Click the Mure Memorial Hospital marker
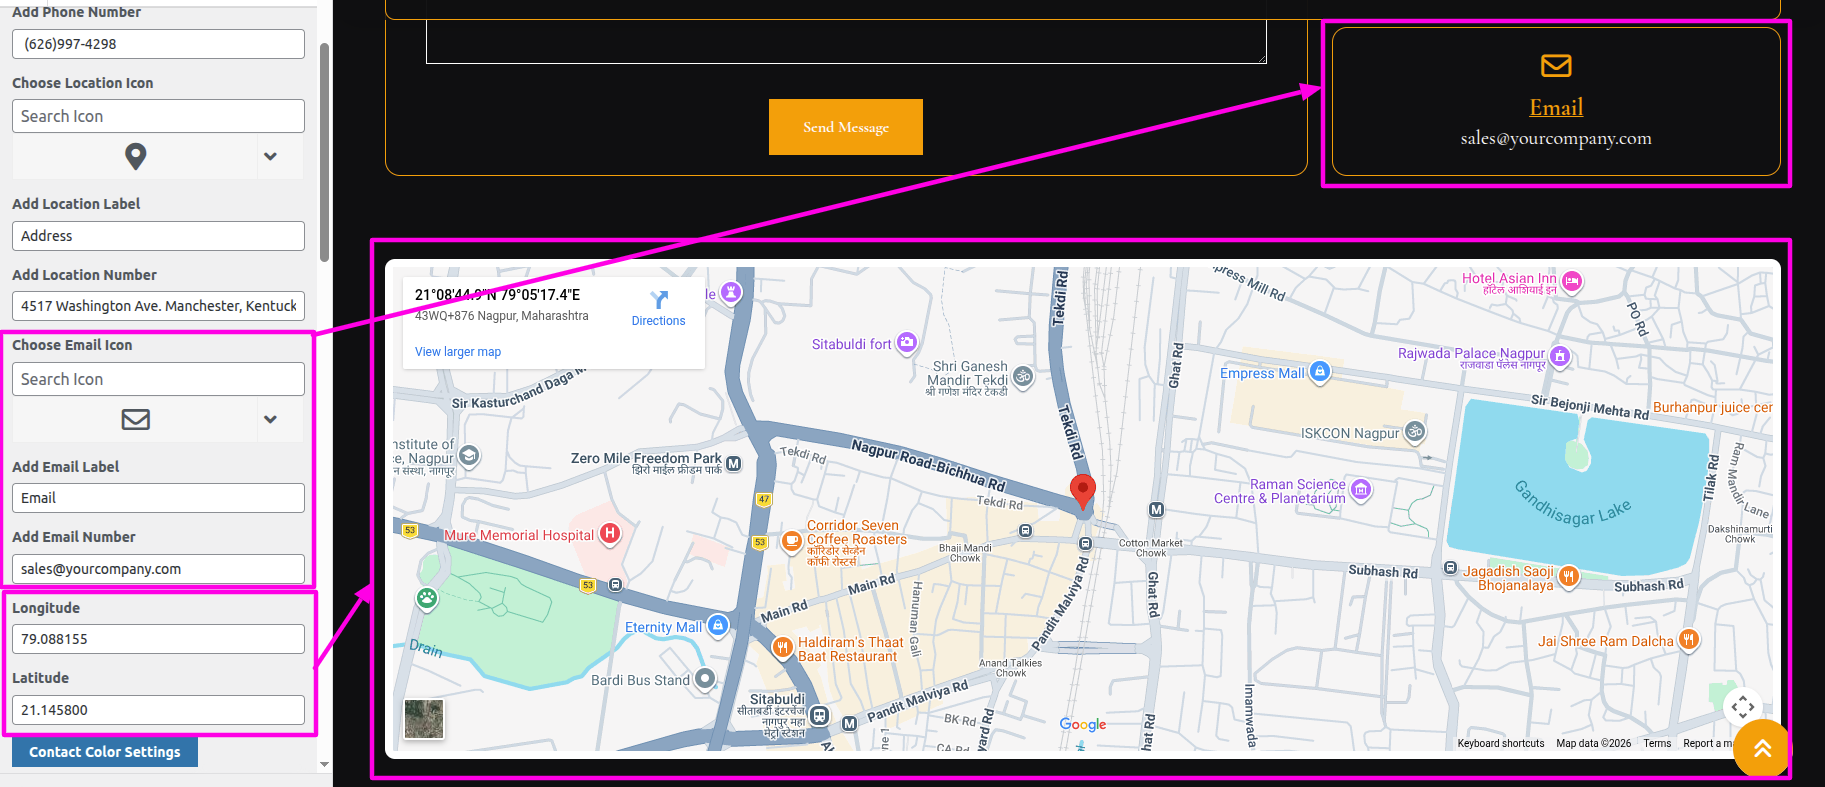Image resolution: width=1825 pixels, height=787 pixels. (609, 534)
